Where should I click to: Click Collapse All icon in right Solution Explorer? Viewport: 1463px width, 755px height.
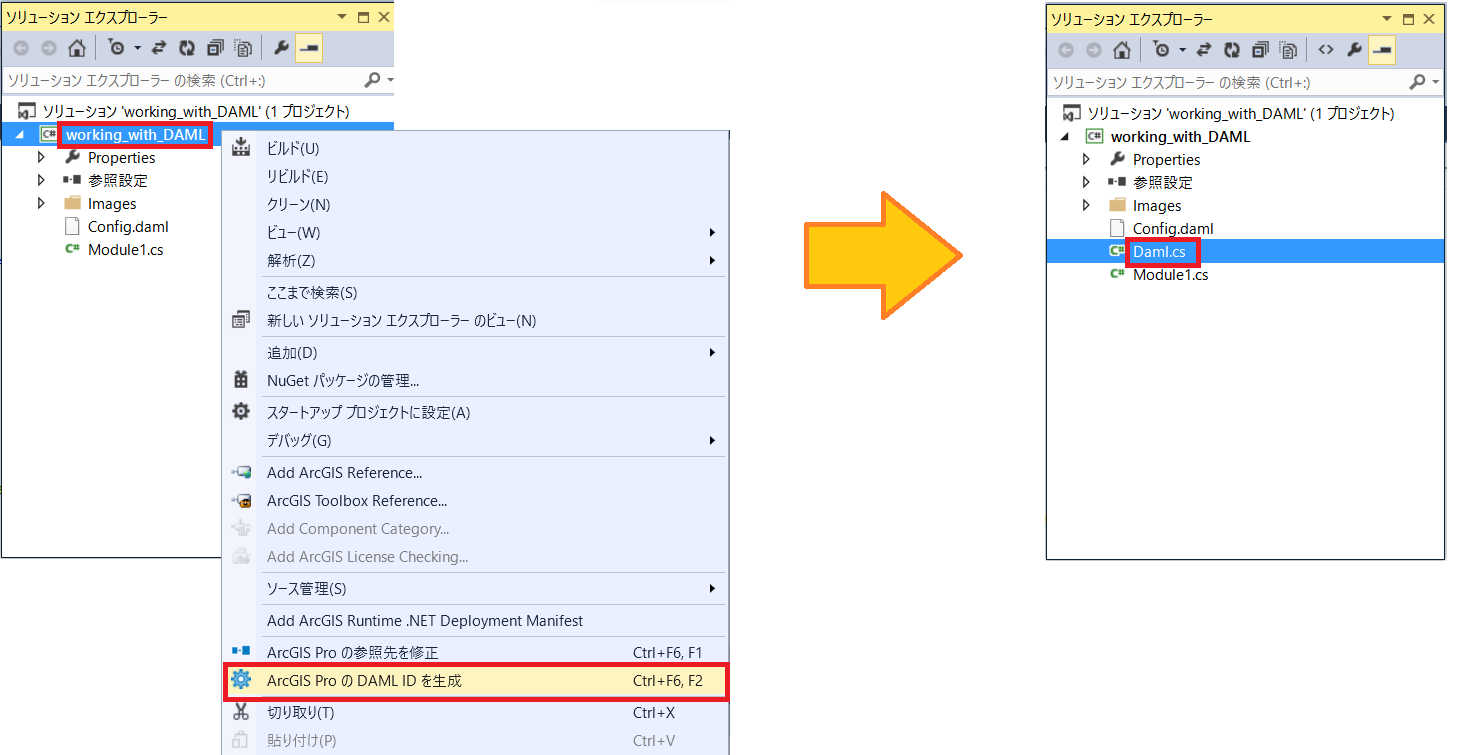point(1260,50)
